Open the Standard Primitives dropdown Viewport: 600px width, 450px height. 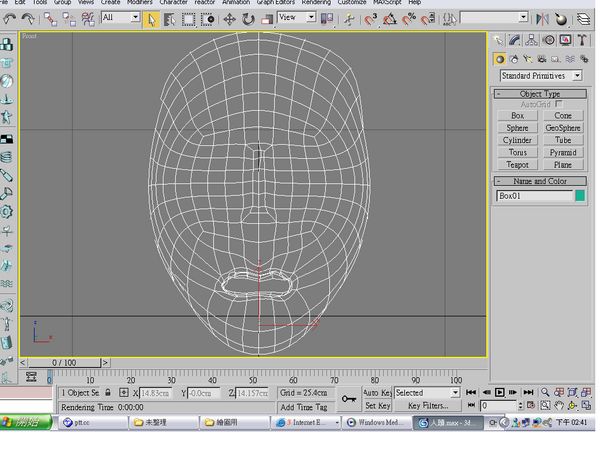point(541,76)
